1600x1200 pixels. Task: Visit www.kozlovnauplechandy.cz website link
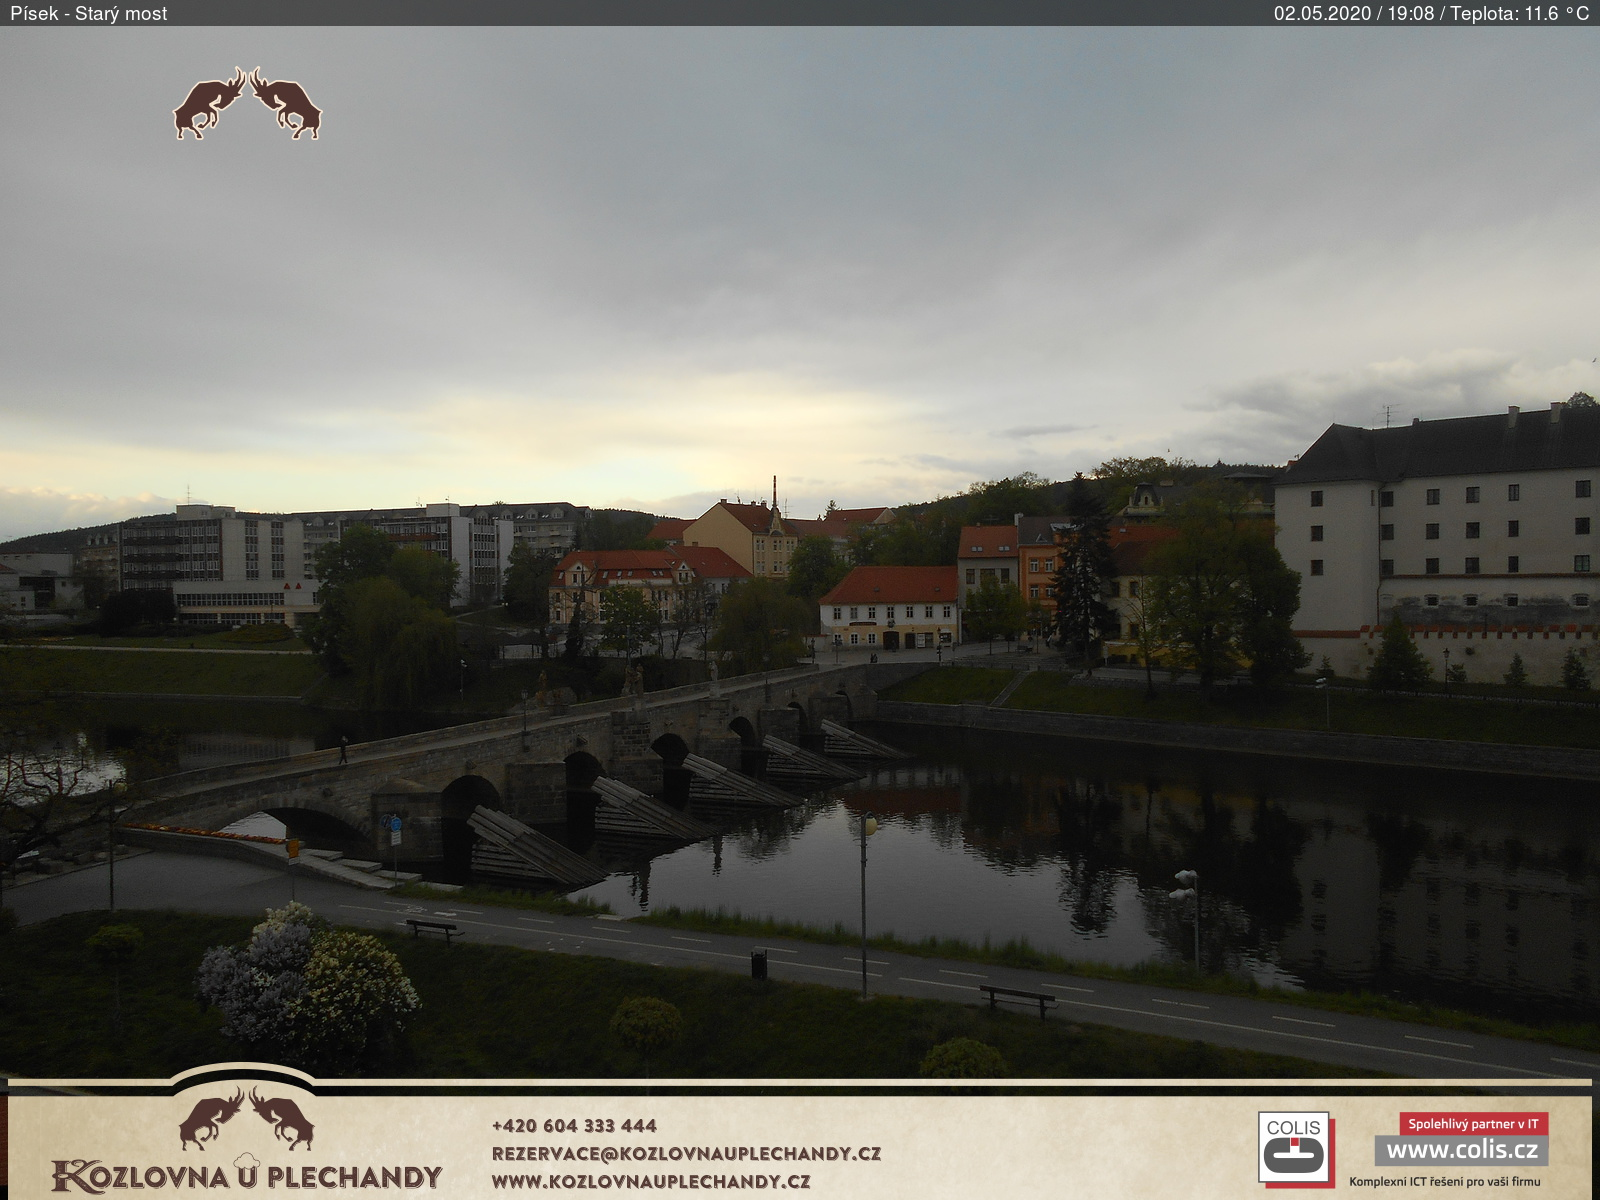pos(650,1181)
